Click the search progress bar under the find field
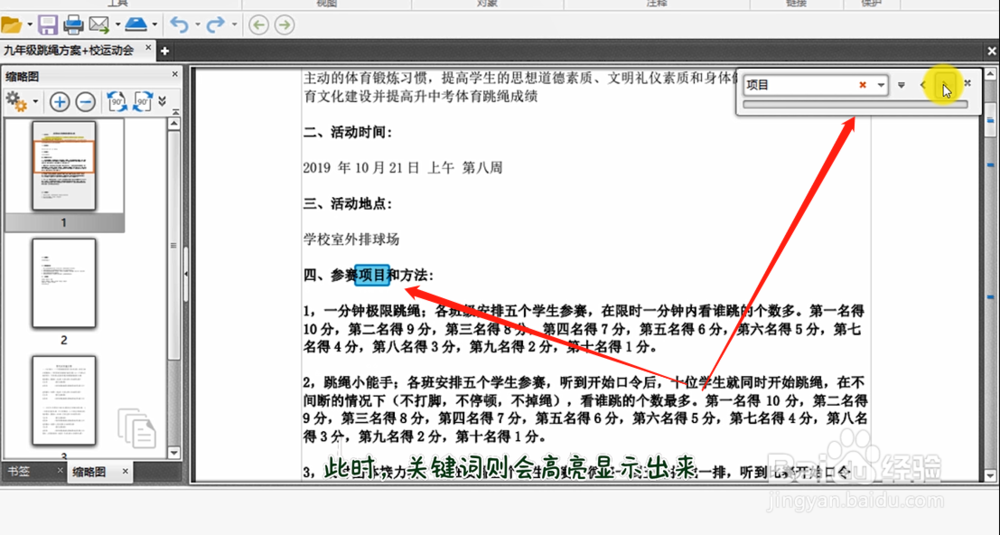Image resolution: width=1000 pixels, height=535 pixels. point(855,104)
